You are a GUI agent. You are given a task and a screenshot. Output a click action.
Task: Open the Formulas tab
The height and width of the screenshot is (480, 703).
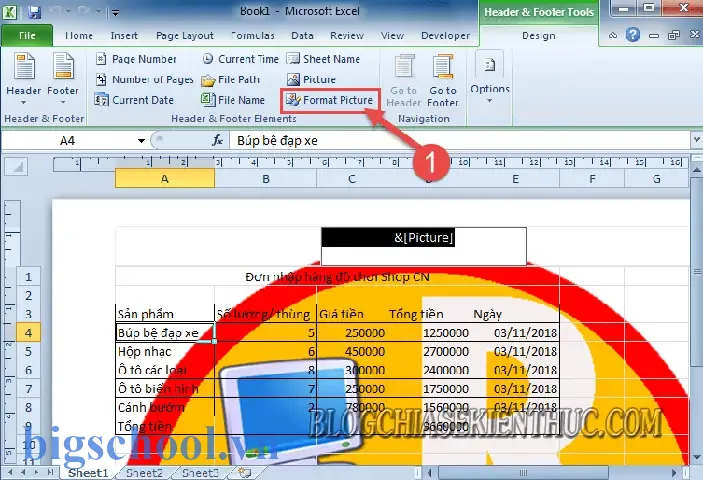[252, 35]
